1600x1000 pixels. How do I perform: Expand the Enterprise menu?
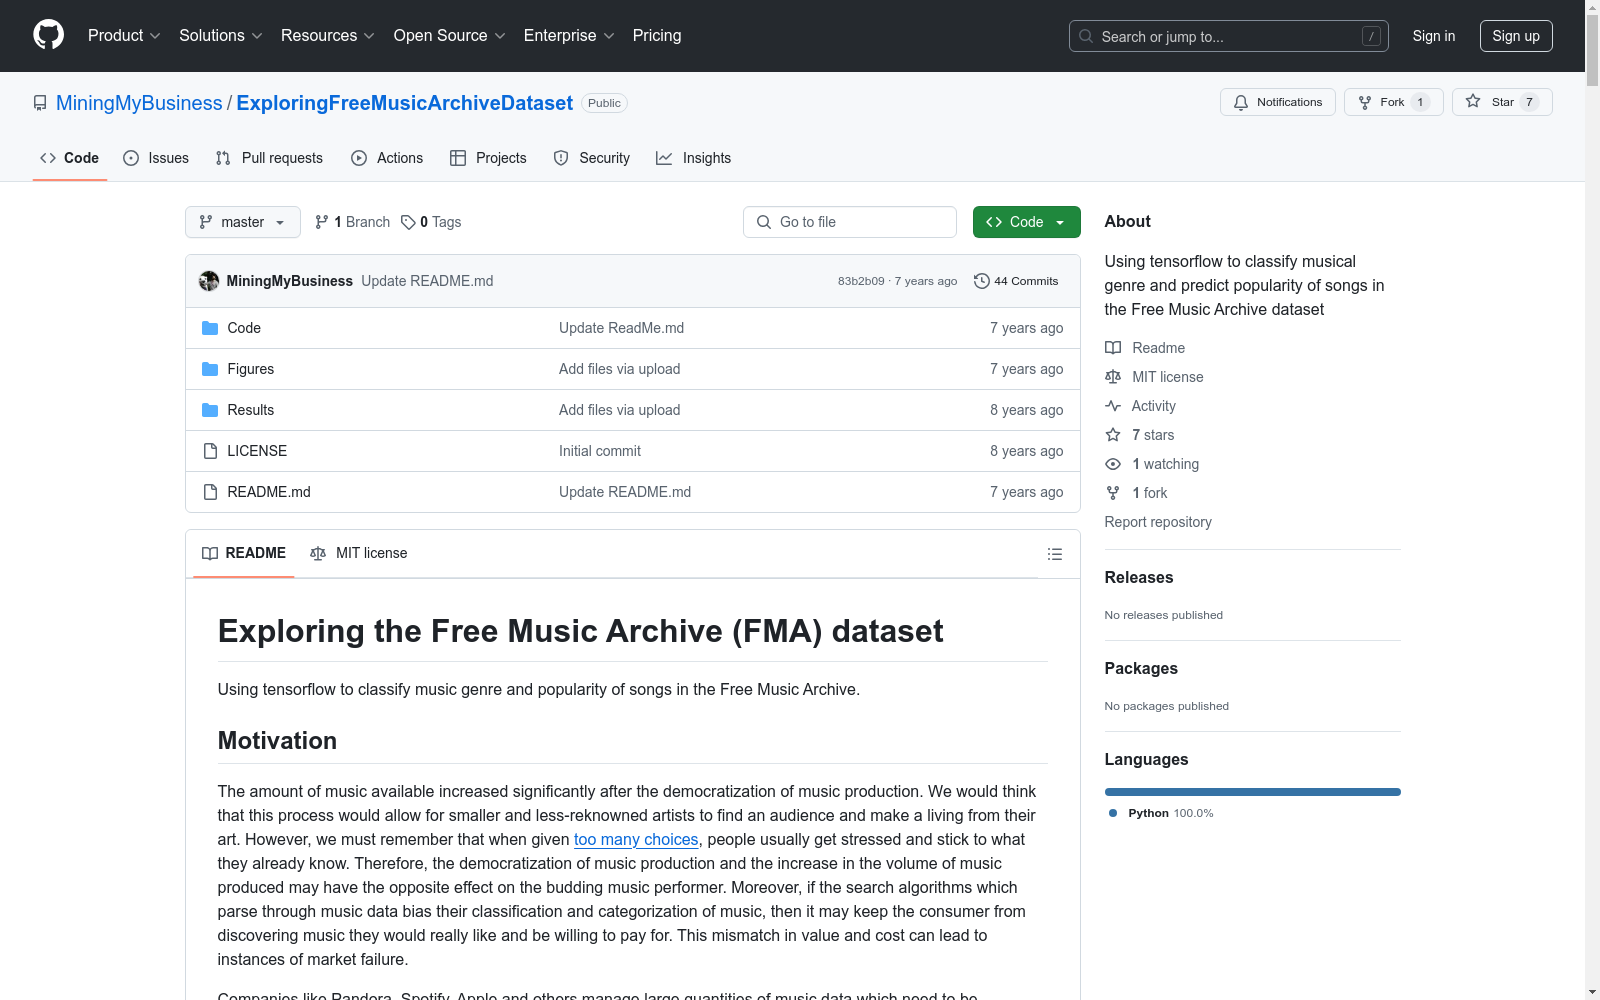click(569, 36)
